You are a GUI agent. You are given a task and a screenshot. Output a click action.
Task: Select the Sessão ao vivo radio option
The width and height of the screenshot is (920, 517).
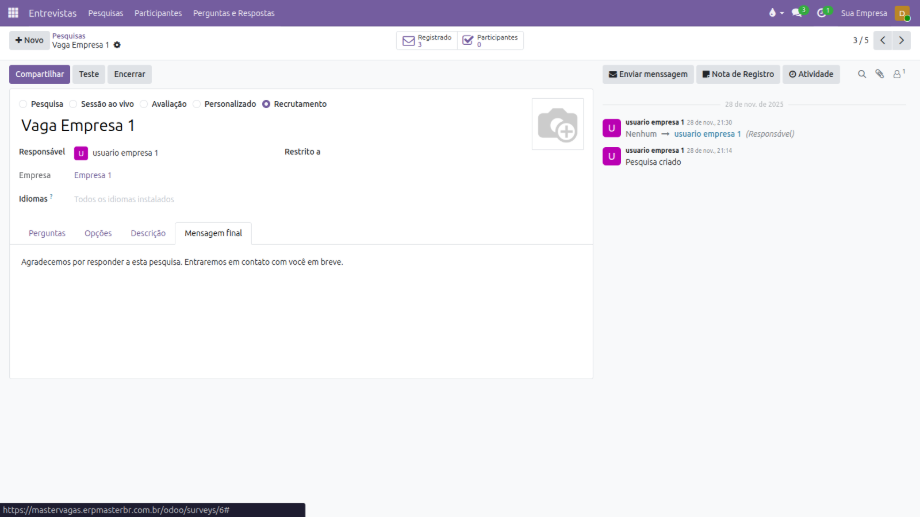point(73,104)
